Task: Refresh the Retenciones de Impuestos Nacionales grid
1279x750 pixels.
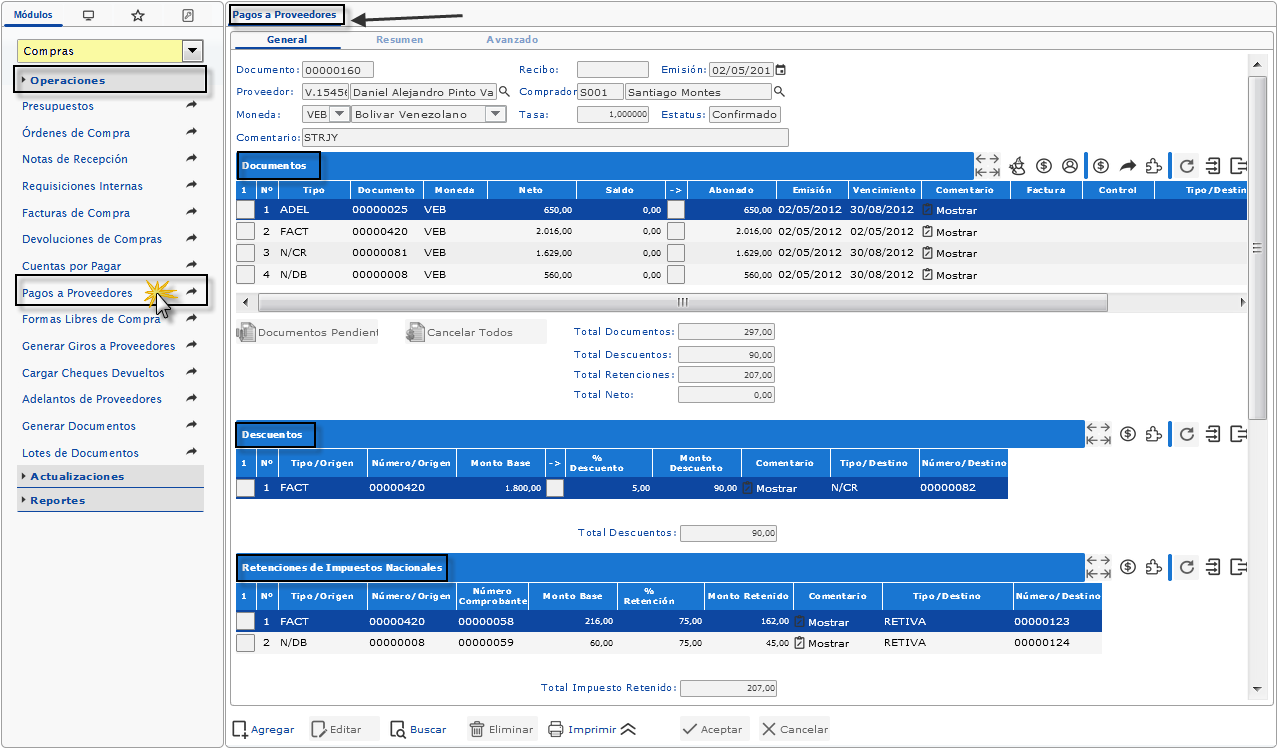Action: point(1186,568)
